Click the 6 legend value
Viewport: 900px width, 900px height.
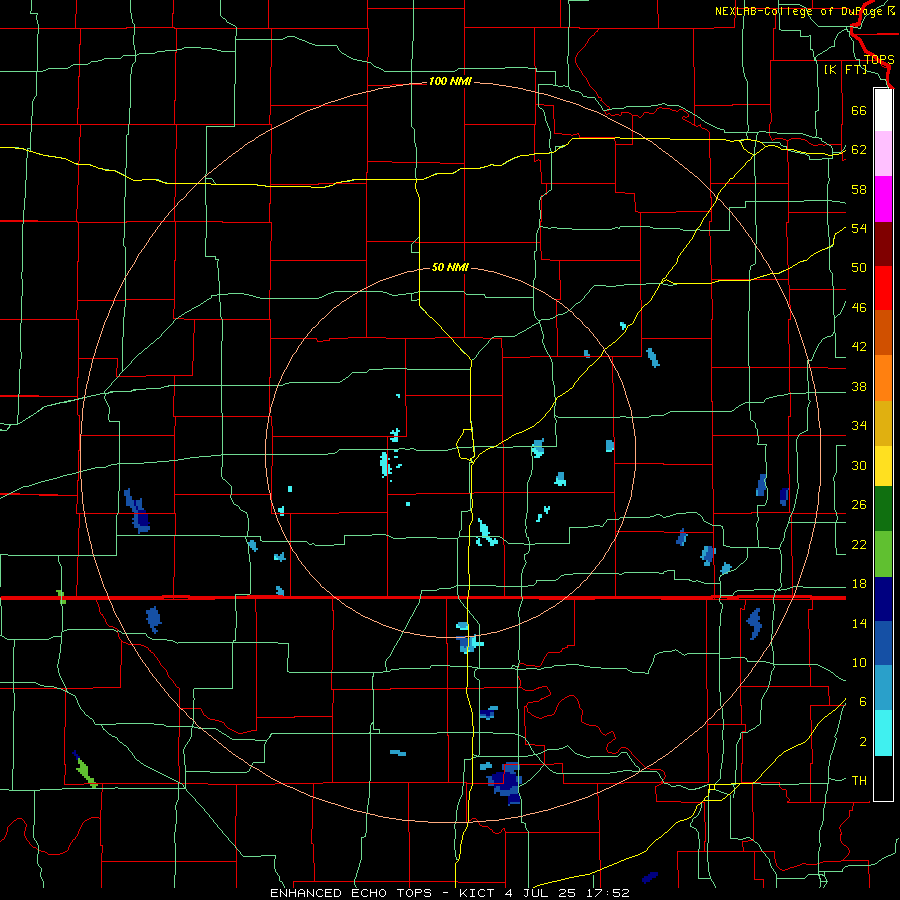point(863,701)
